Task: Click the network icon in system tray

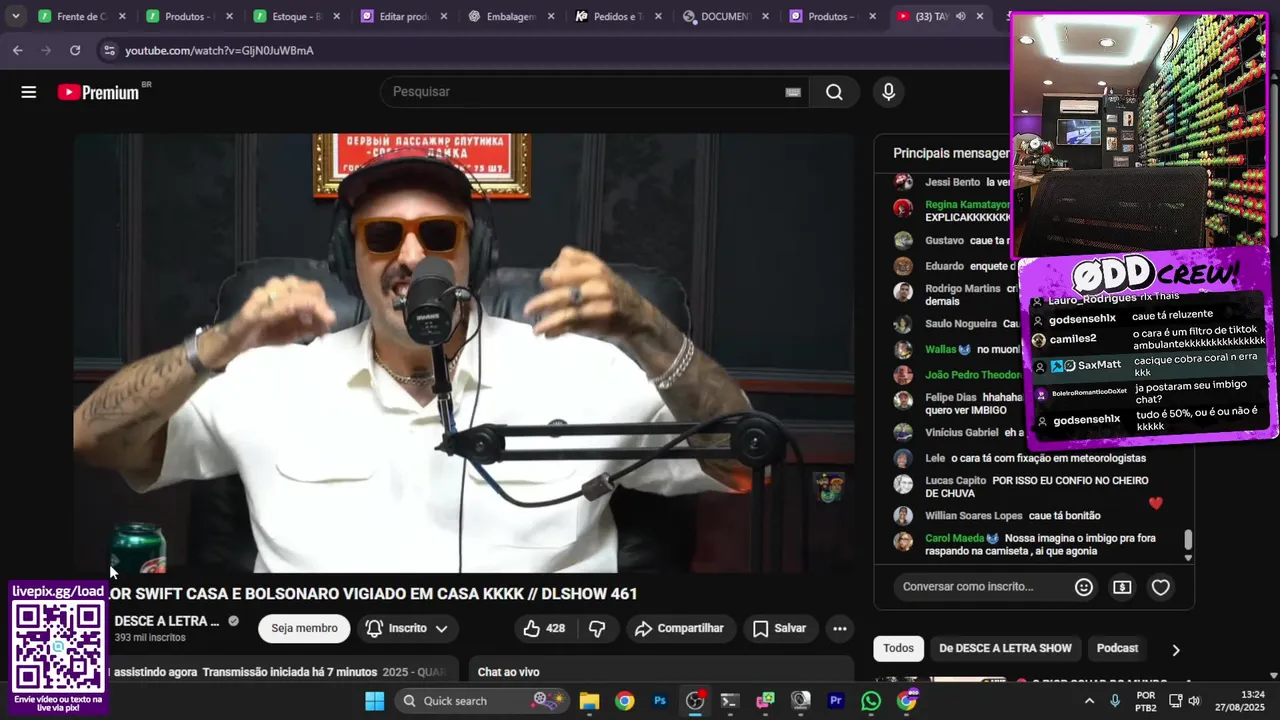Action: click(1176, 700)
